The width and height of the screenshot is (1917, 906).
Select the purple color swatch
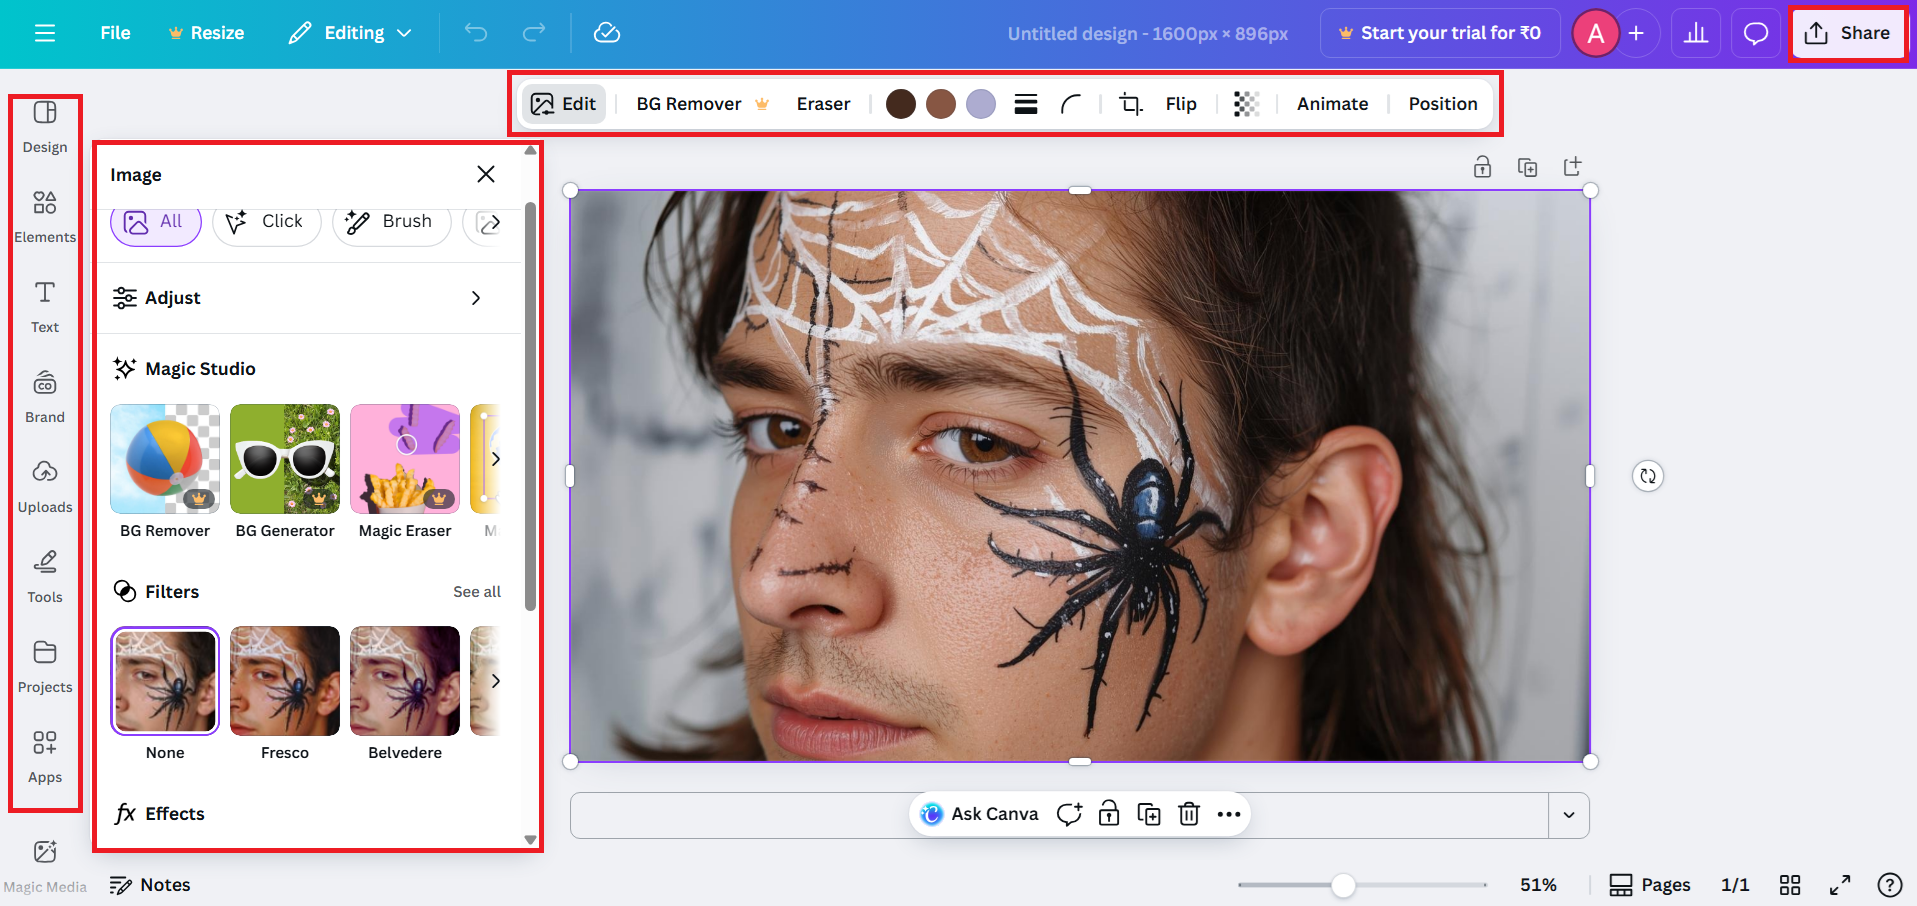[980, 103]
